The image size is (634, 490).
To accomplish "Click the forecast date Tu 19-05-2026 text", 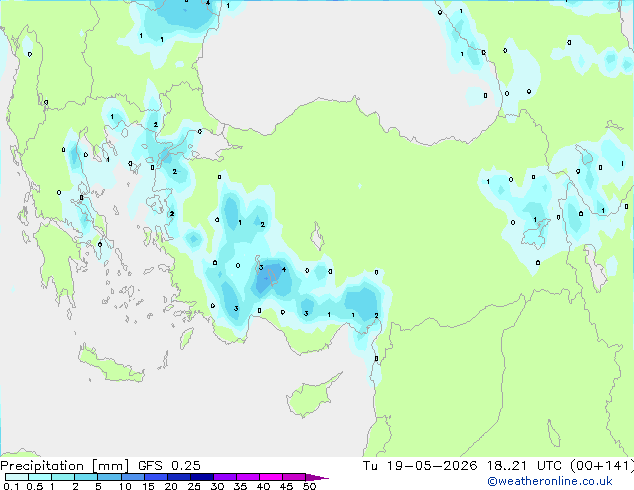I will [420, 466].
